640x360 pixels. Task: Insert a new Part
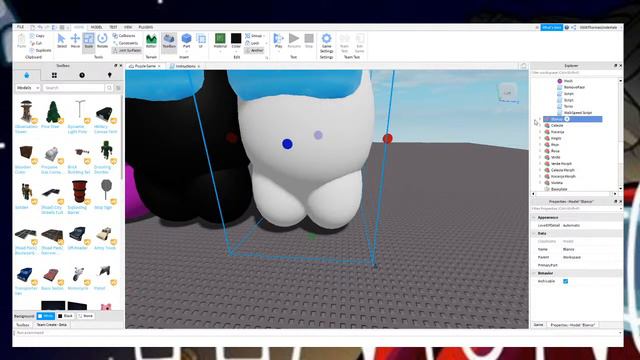[x=187, y=41]
